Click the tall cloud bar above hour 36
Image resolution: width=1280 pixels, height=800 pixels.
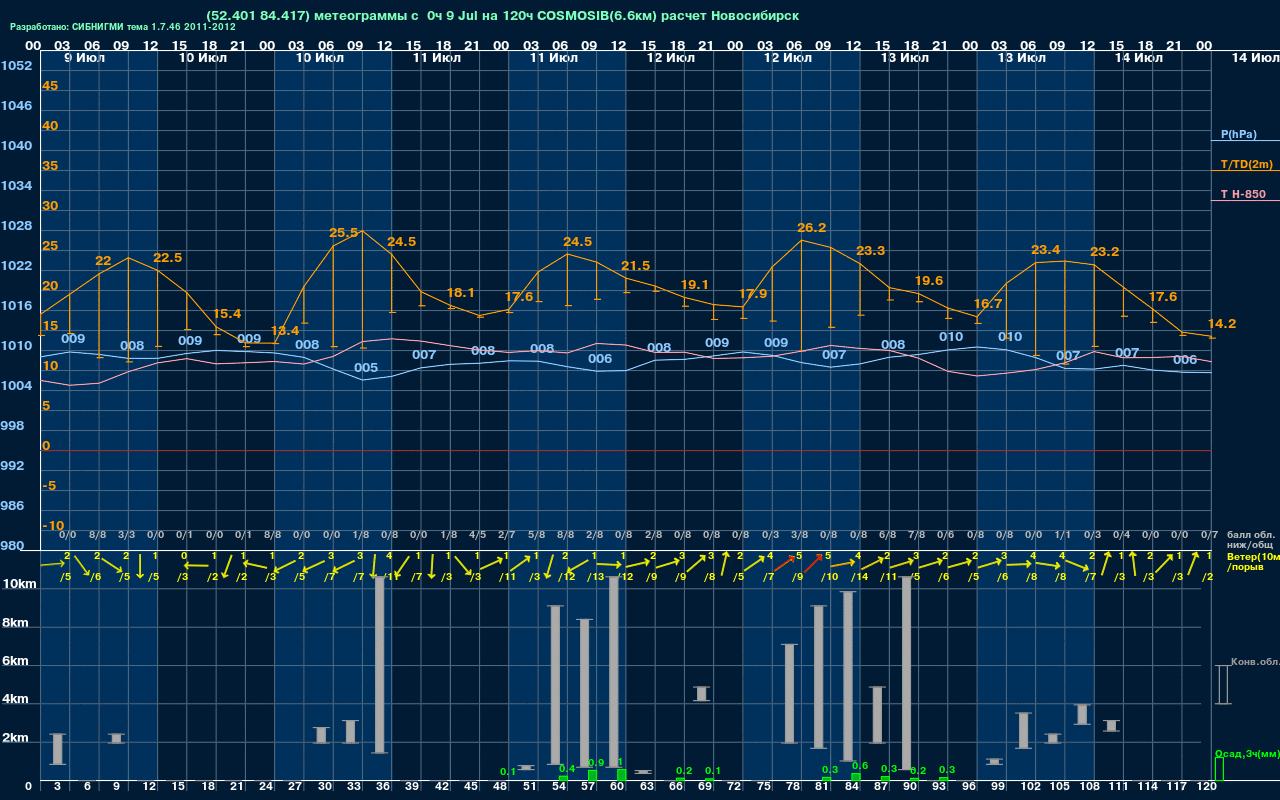[380, 664]
